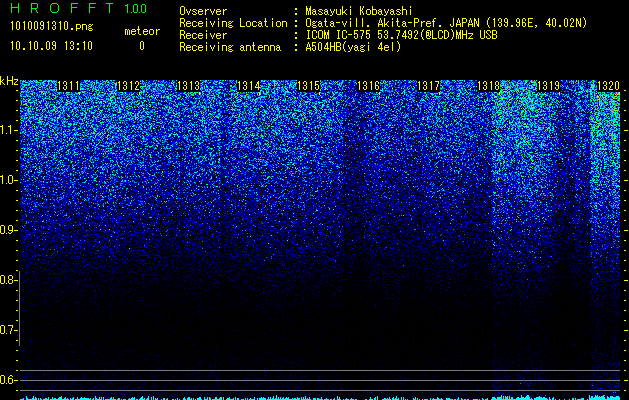Select ICOM IC-575 53.7492 MHz USB text
The height and width of the screenshot is (400, 629).
click(401, 35)
